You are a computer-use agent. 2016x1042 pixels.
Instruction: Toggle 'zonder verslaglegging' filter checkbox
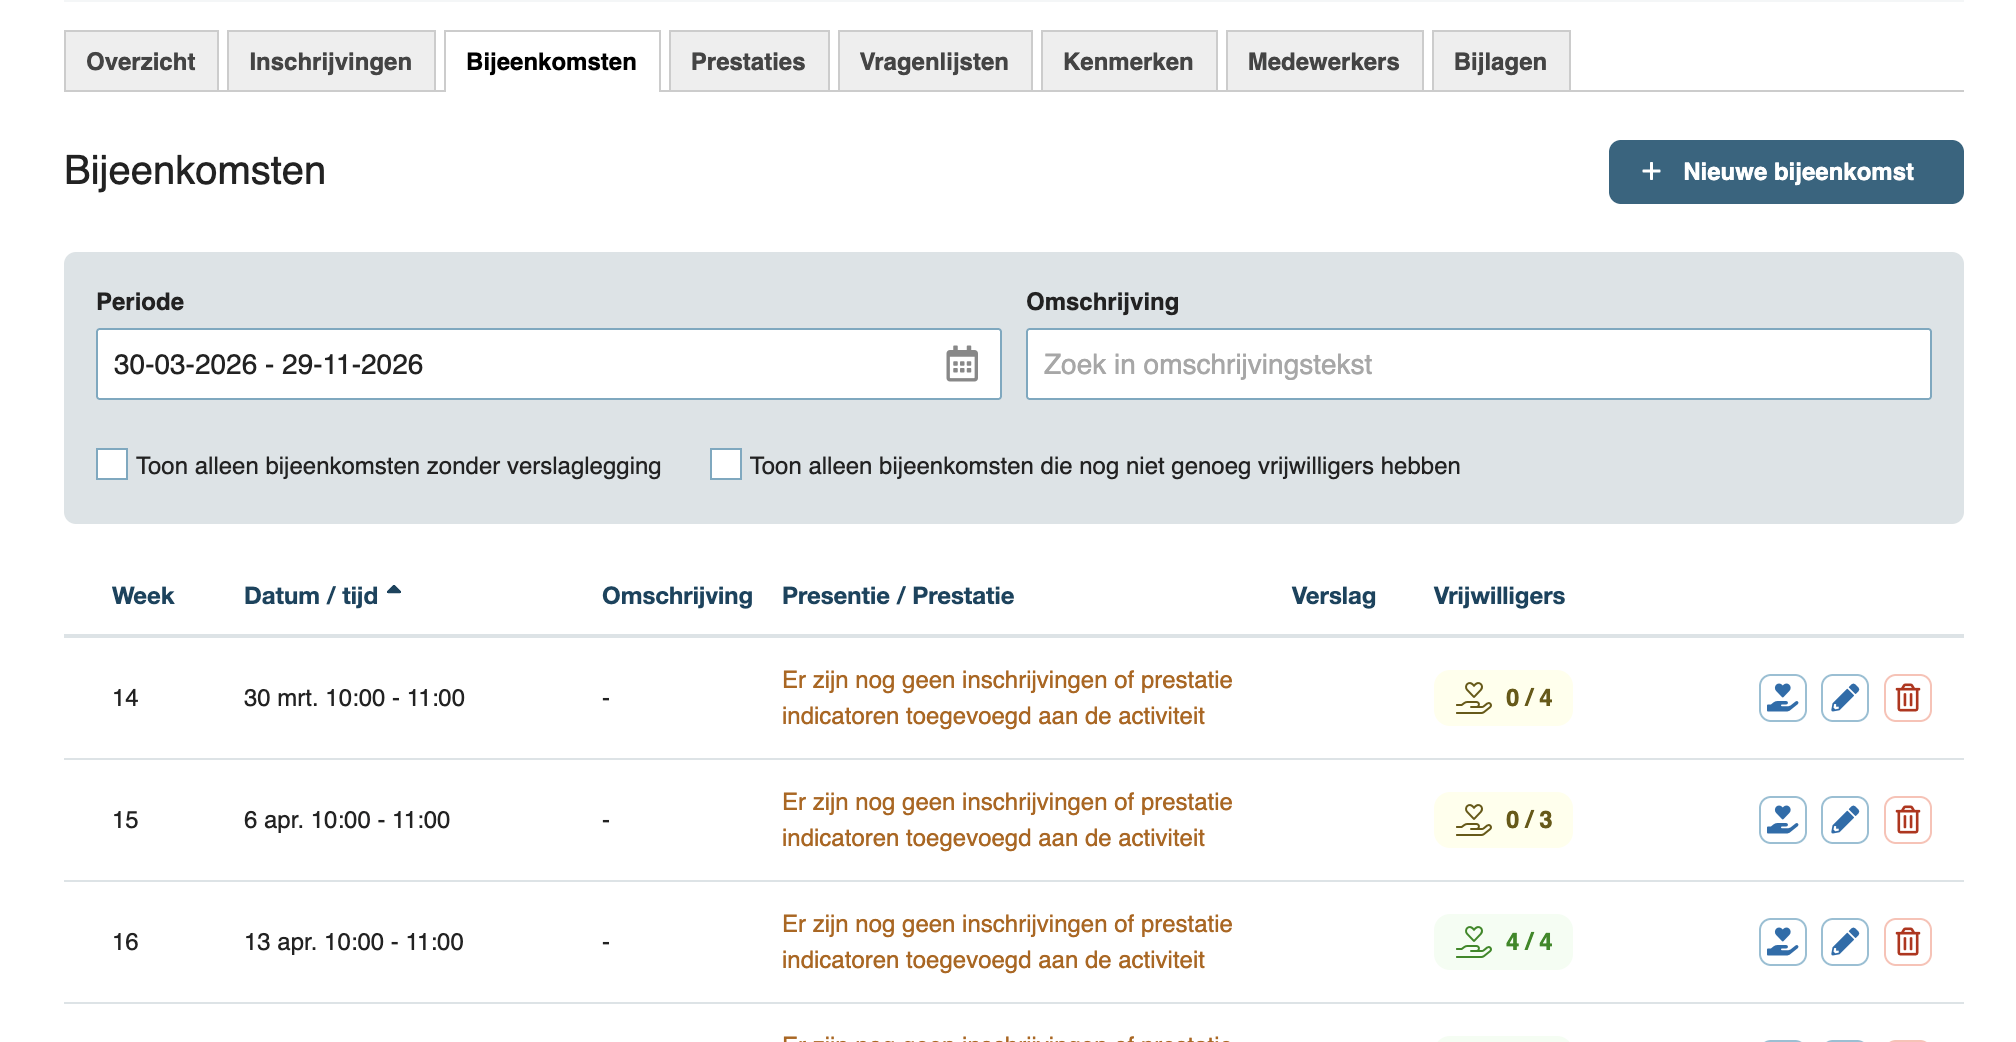[x=112, y=465]
